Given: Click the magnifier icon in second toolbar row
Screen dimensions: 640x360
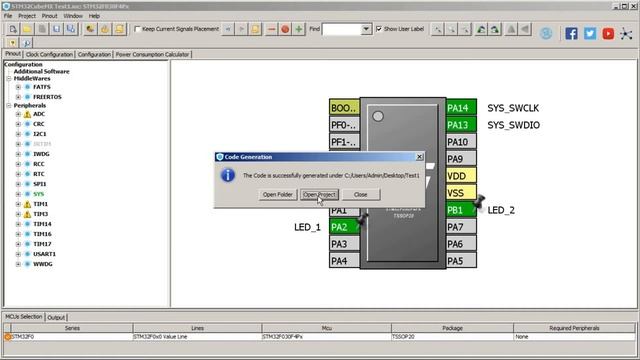Looking at the screenshot, I should (26, 43).
